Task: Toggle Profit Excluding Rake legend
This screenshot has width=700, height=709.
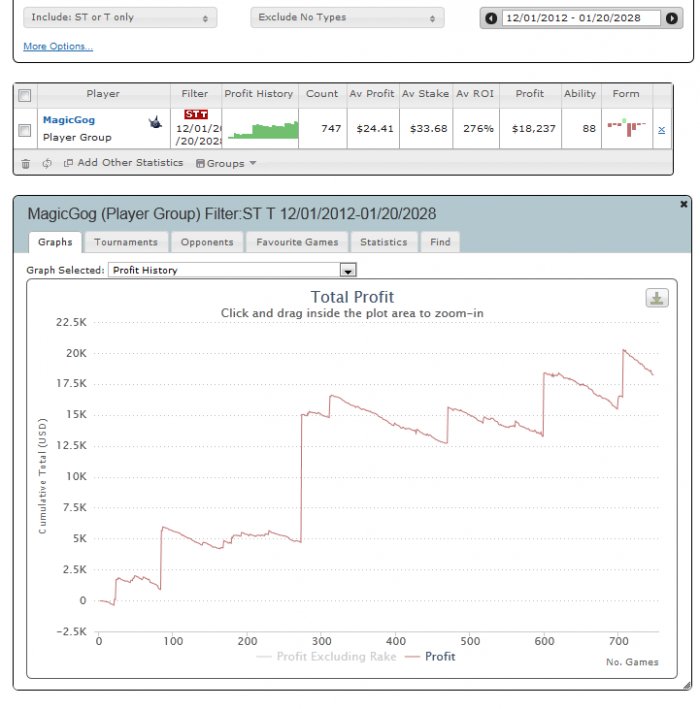Action: [326, 657]
